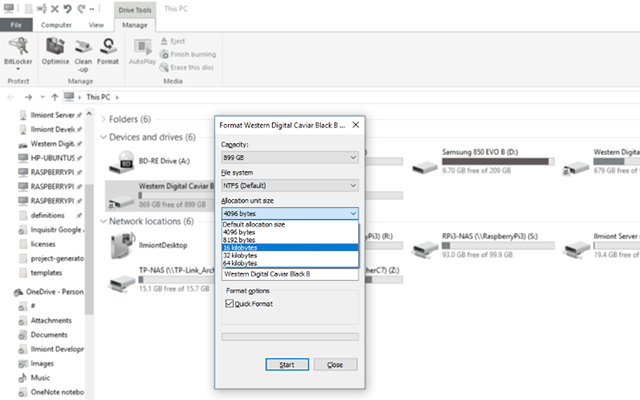Open the File system dropdown
This screenshot has width=640, height=400.
290,186
